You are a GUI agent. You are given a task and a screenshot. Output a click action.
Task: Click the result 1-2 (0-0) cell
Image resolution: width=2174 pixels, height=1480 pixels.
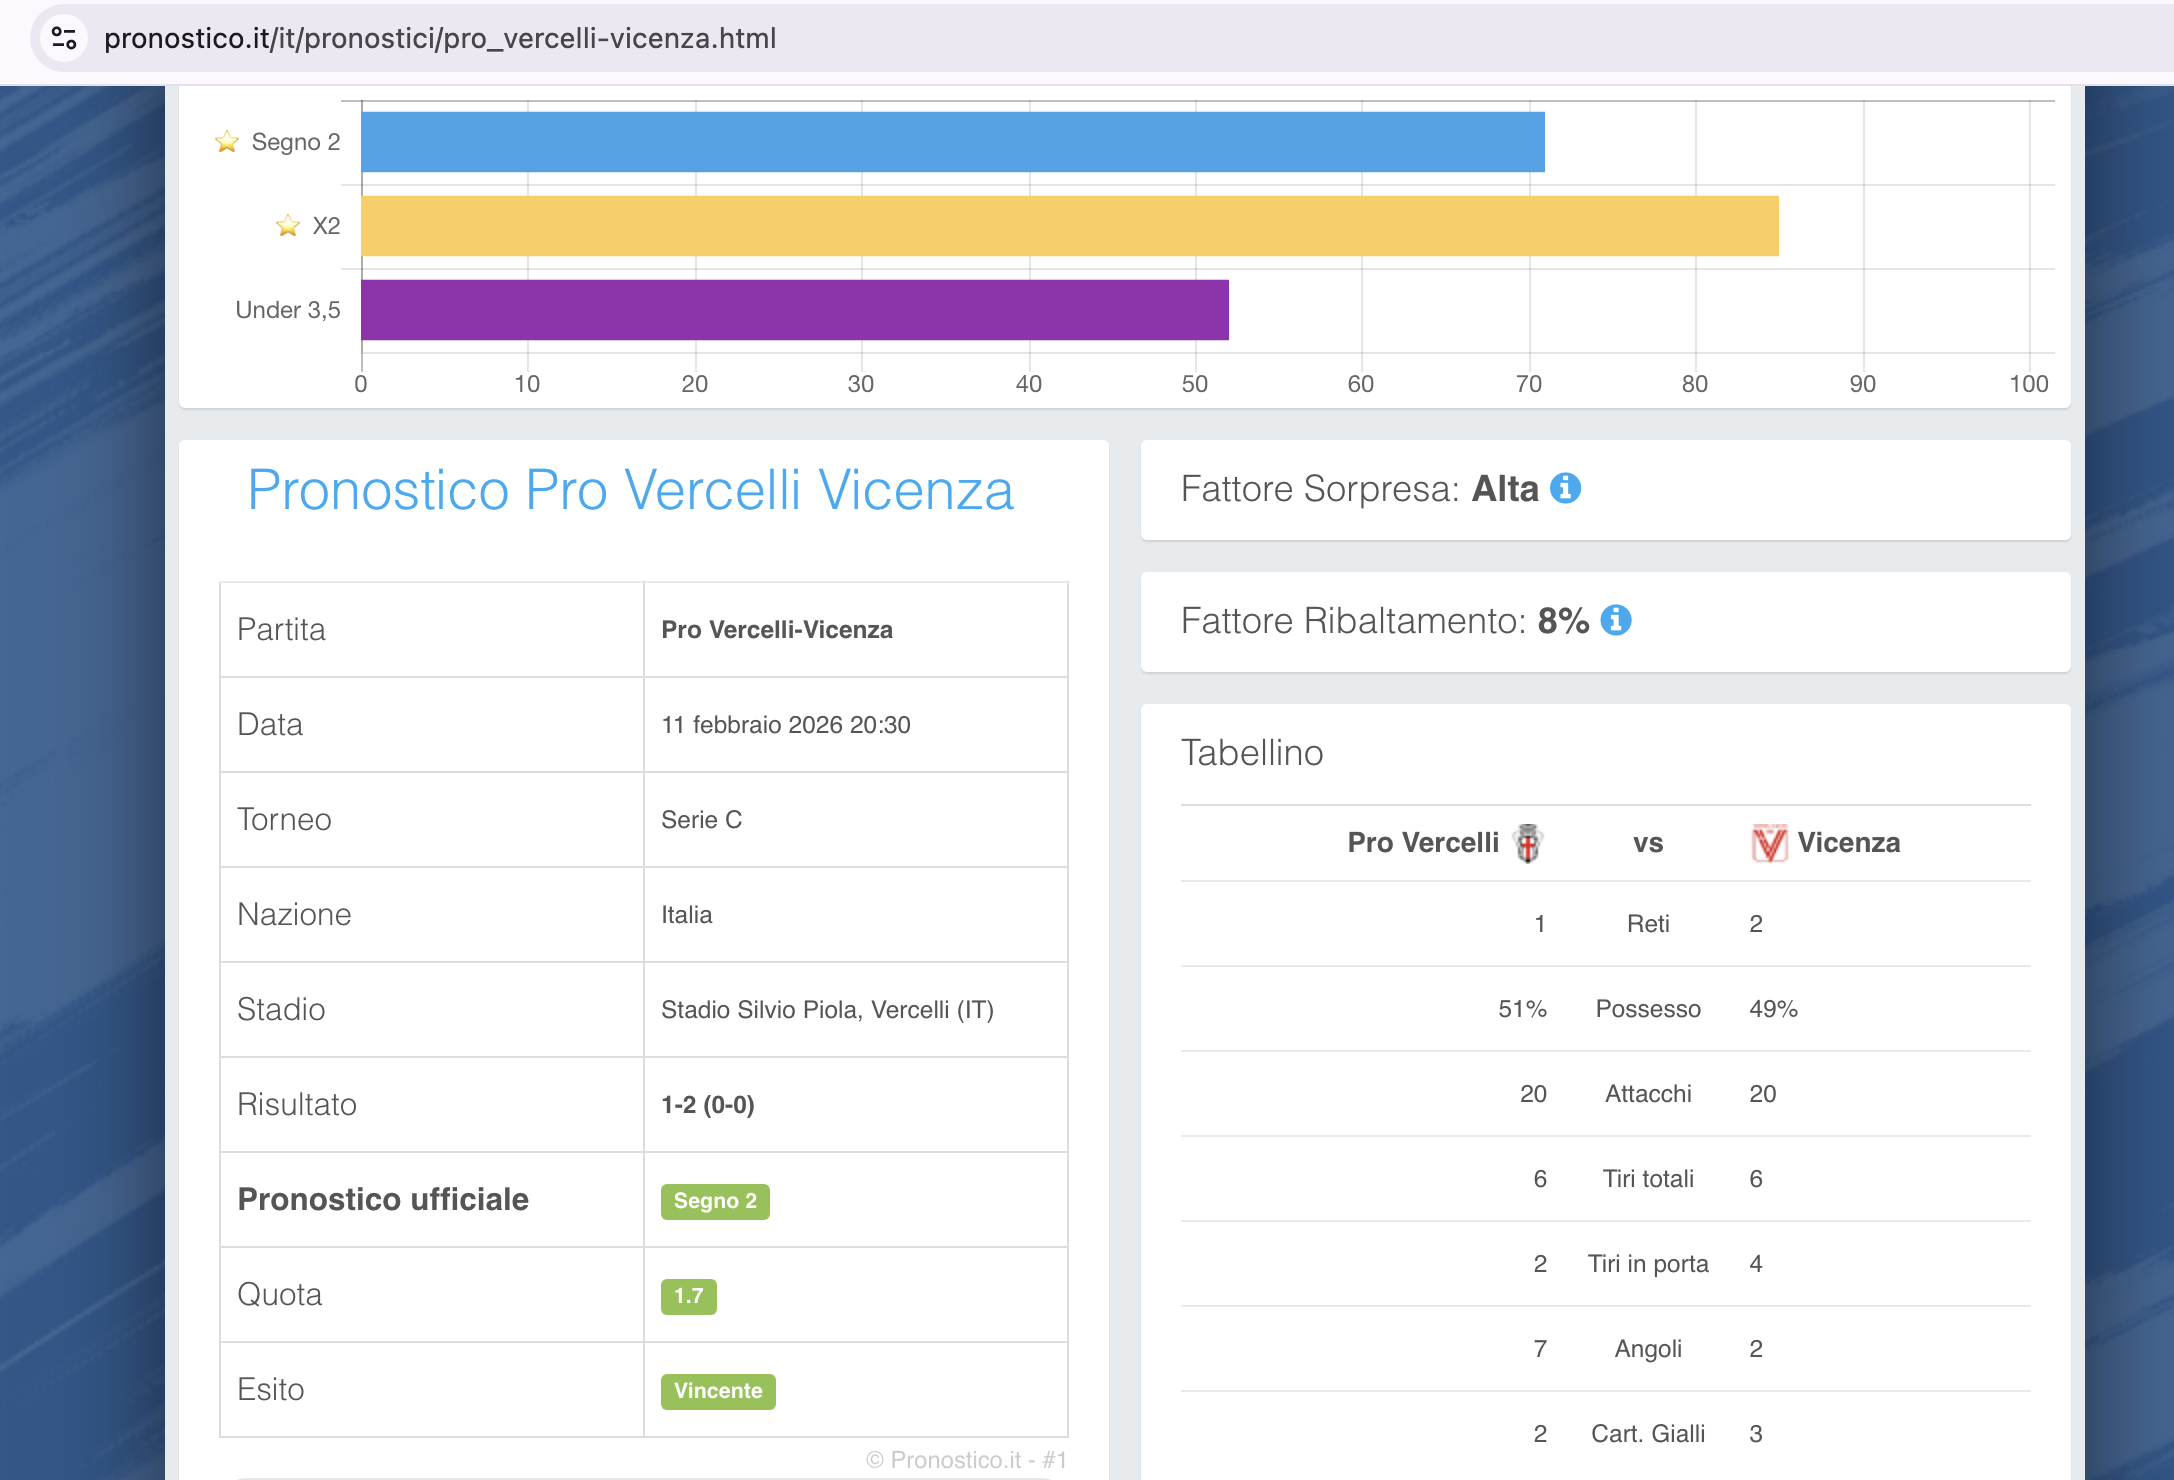click(708, 1105)
